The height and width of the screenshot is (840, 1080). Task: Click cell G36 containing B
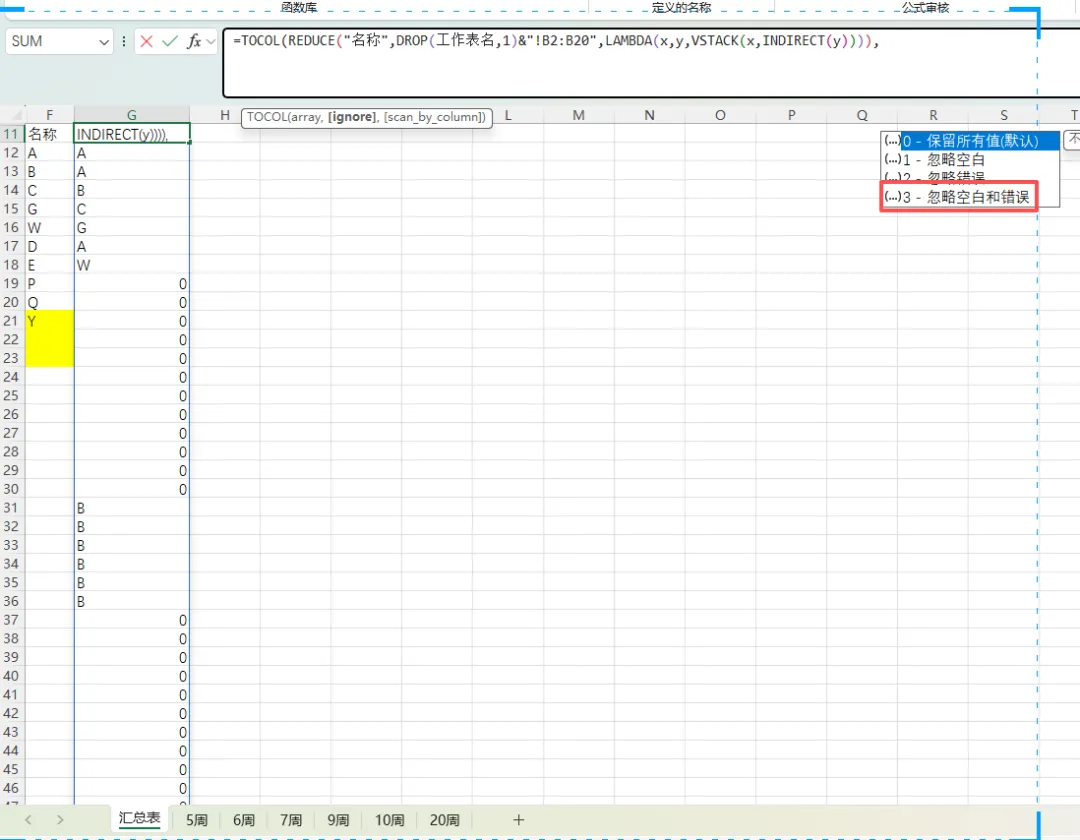point(132,601)
